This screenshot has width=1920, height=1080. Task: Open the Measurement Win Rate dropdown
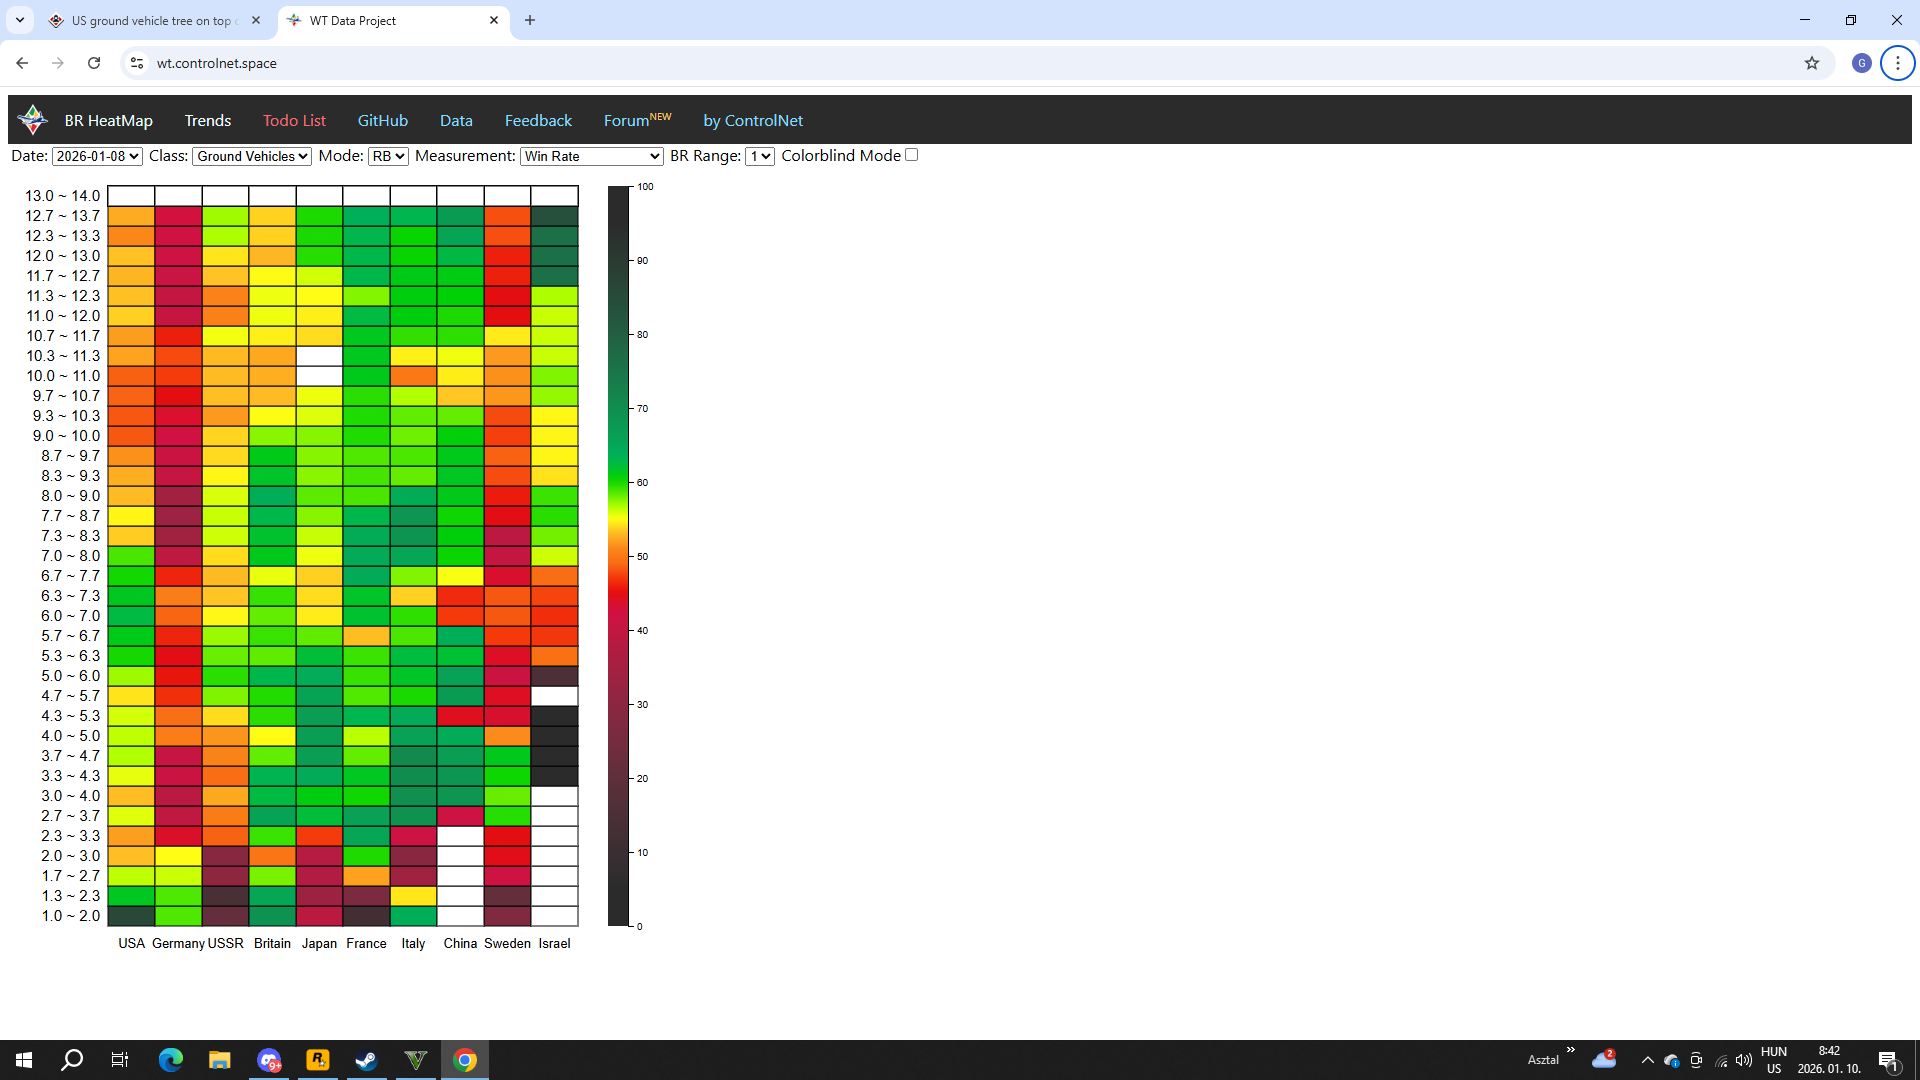(x=592, y=156)
